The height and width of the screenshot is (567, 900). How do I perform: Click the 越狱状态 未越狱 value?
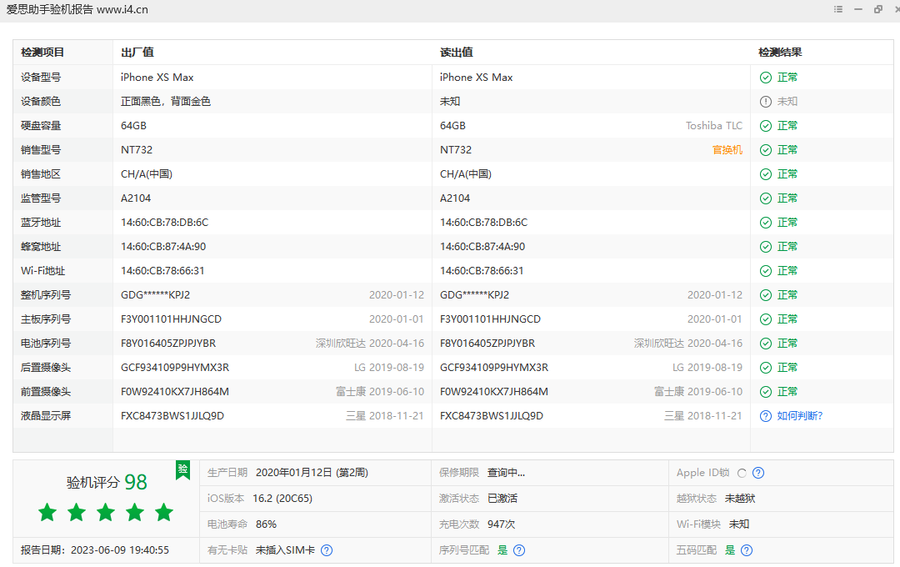(740, 499)
